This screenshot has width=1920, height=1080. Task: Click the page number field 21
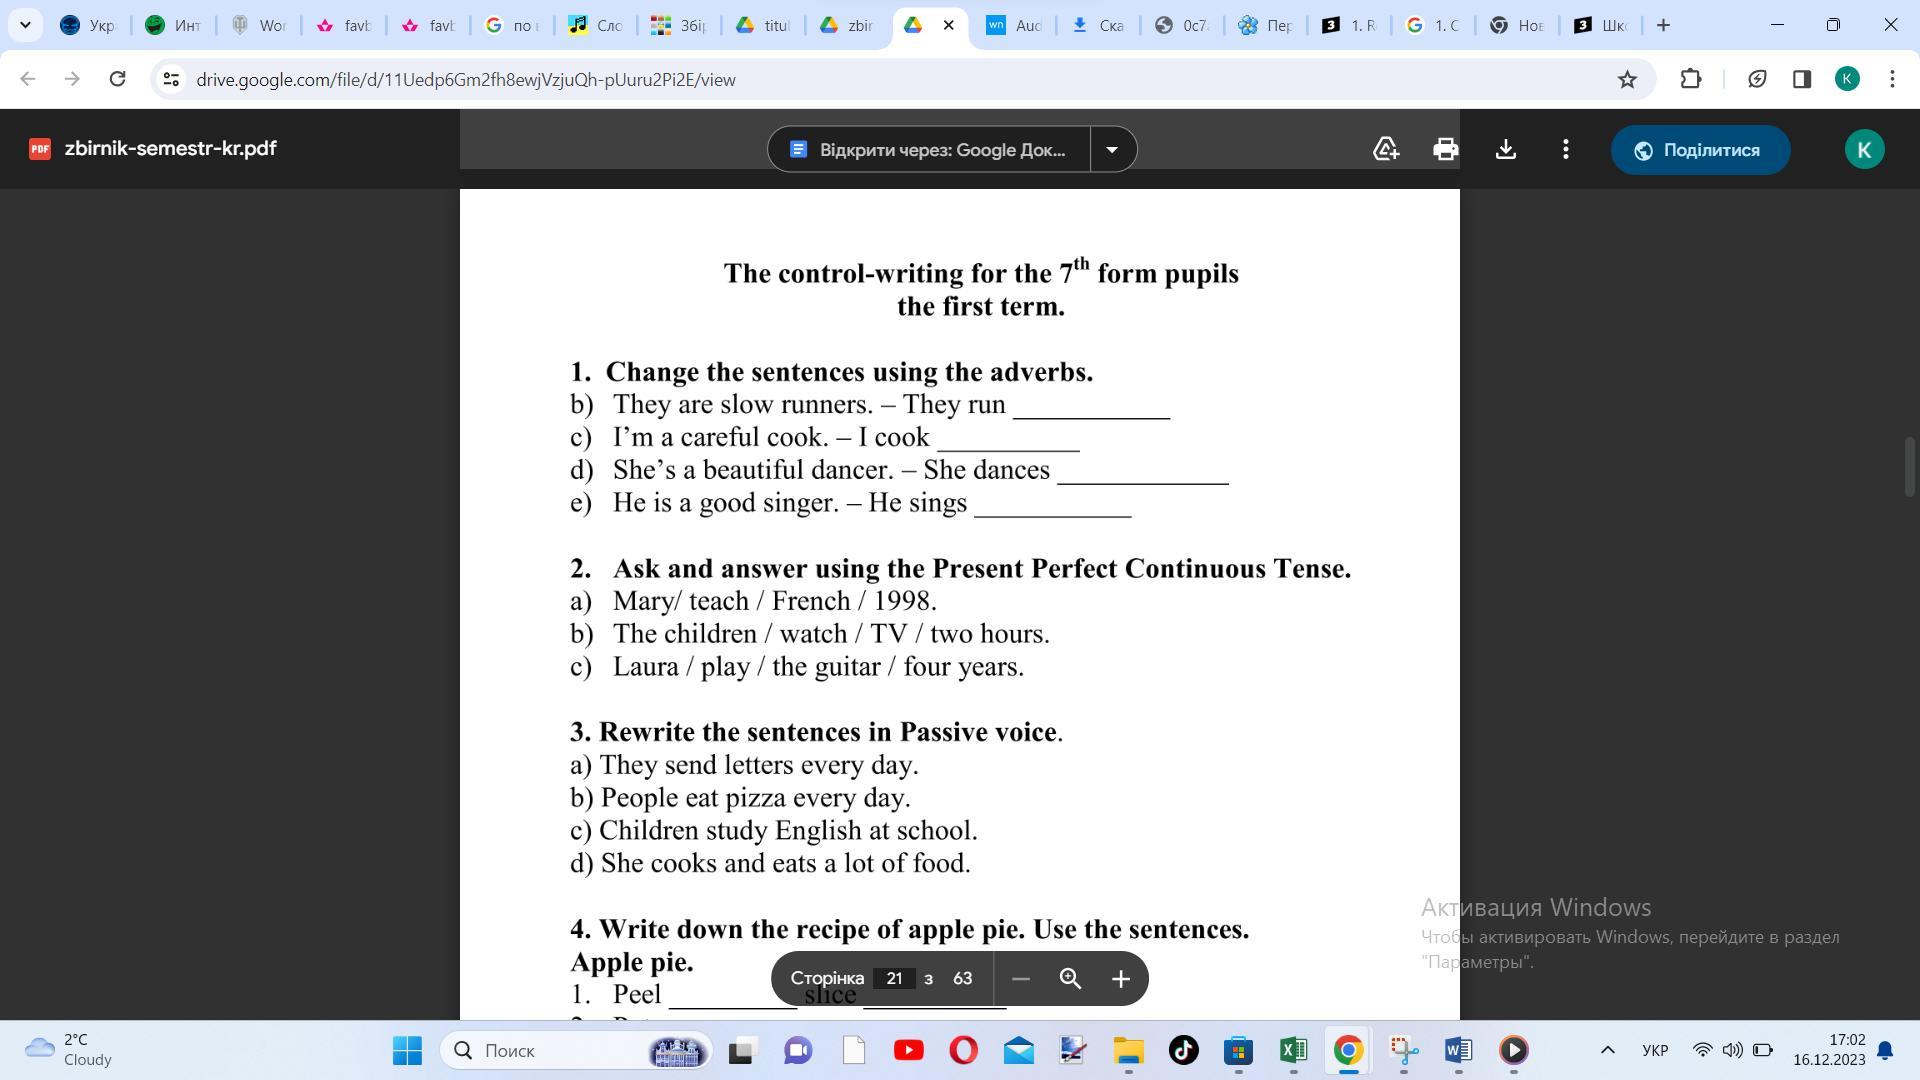pos(894,979)
